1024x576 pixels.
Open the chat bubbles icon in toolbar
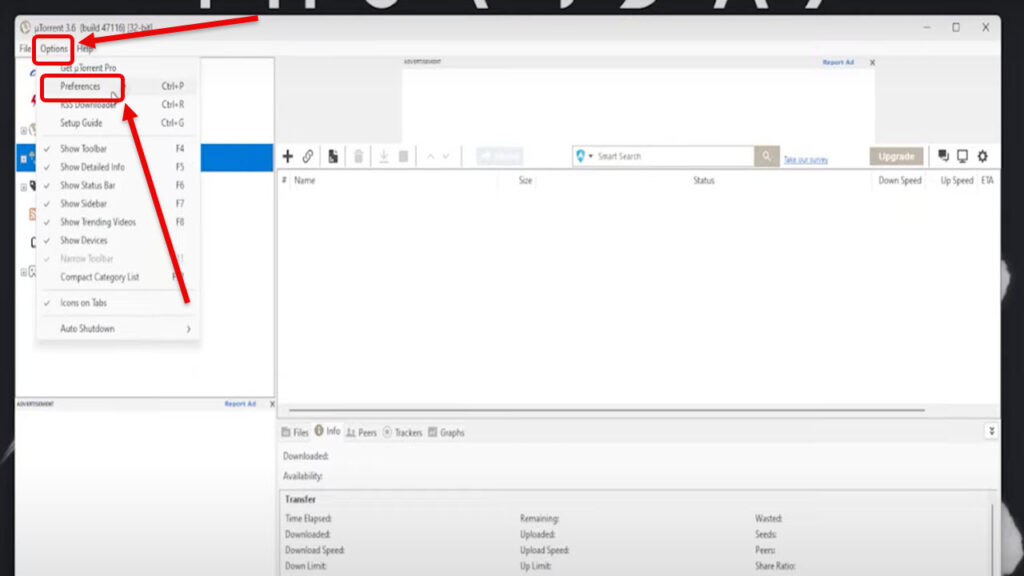click(x=943, y=155)
